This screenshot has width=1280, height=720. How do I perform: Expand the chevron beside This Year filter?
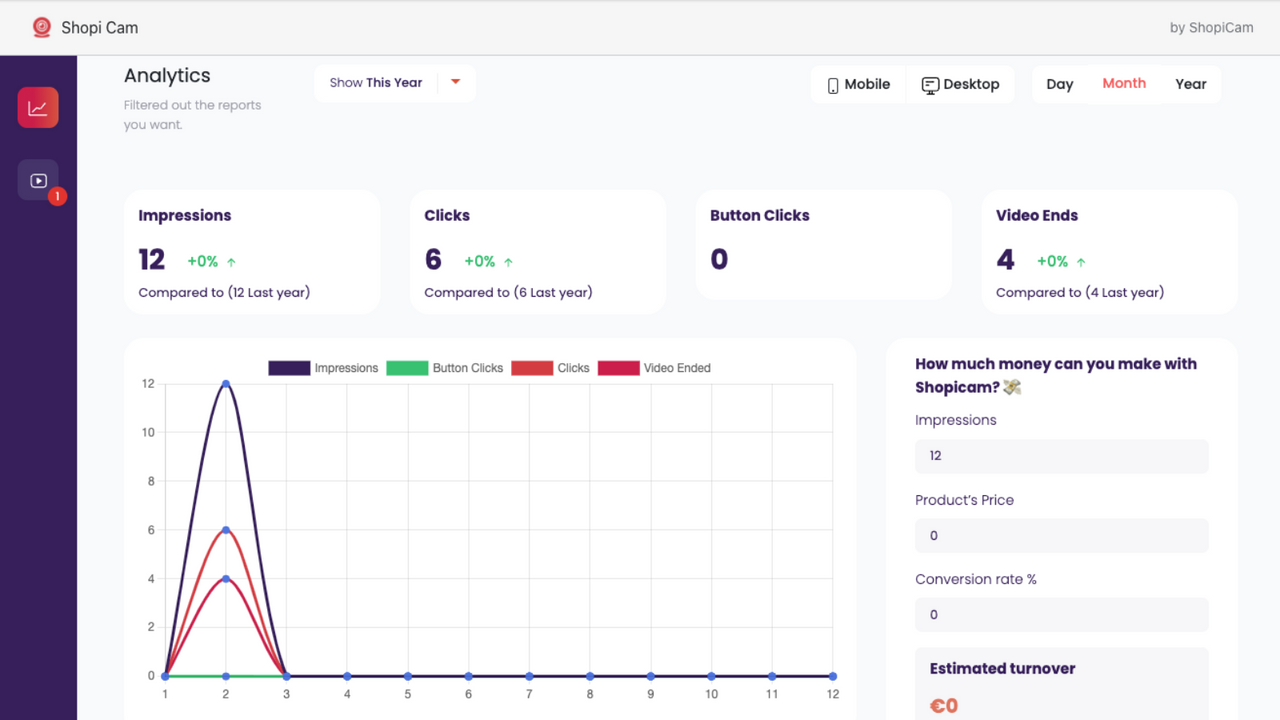click(456, 82)
